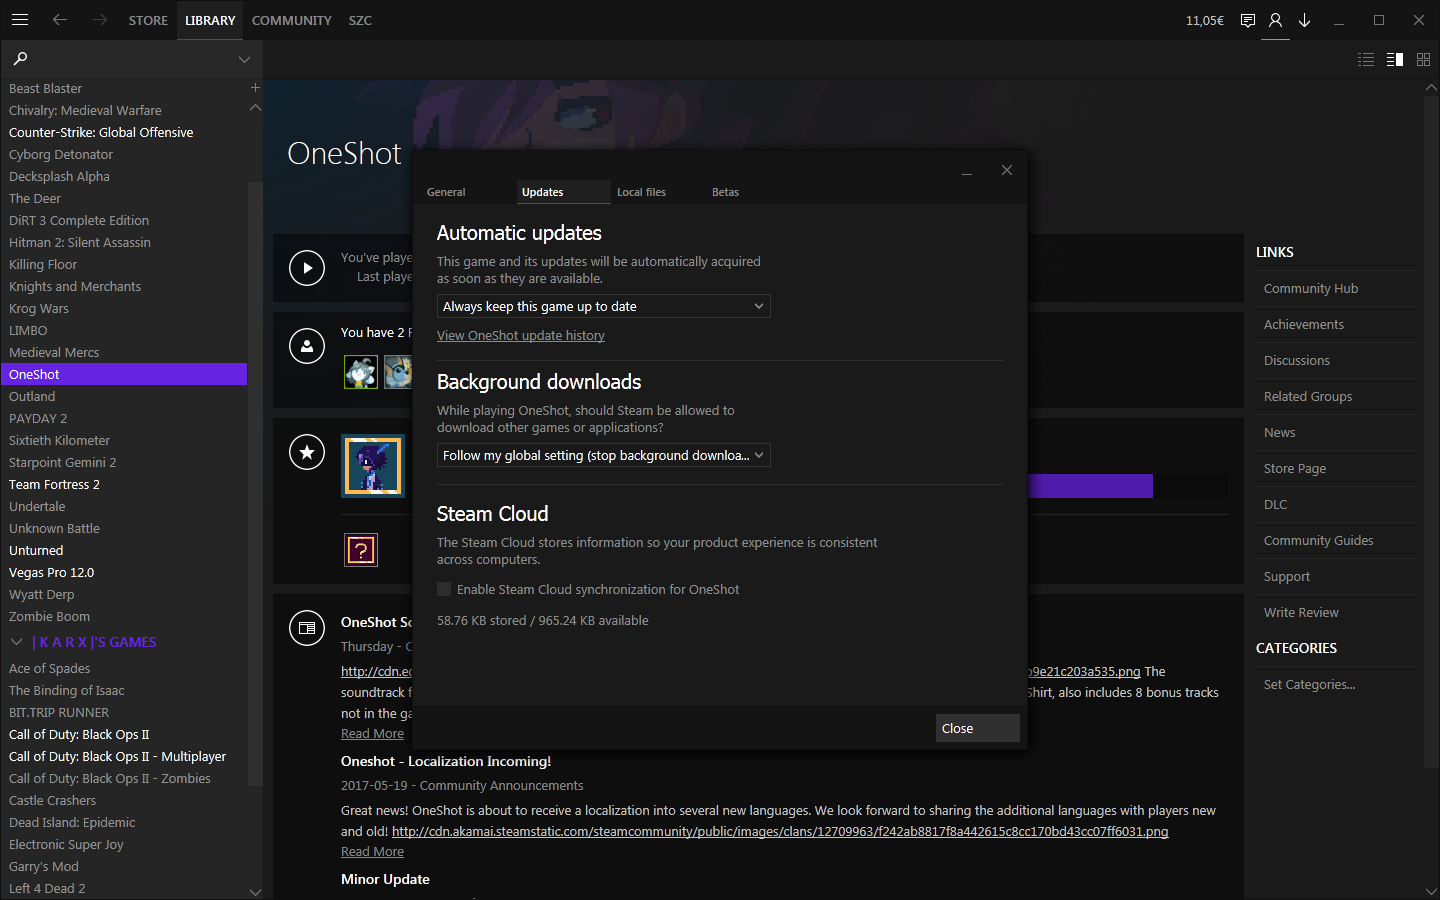Switch to the General tab

[x=446, y=192]
